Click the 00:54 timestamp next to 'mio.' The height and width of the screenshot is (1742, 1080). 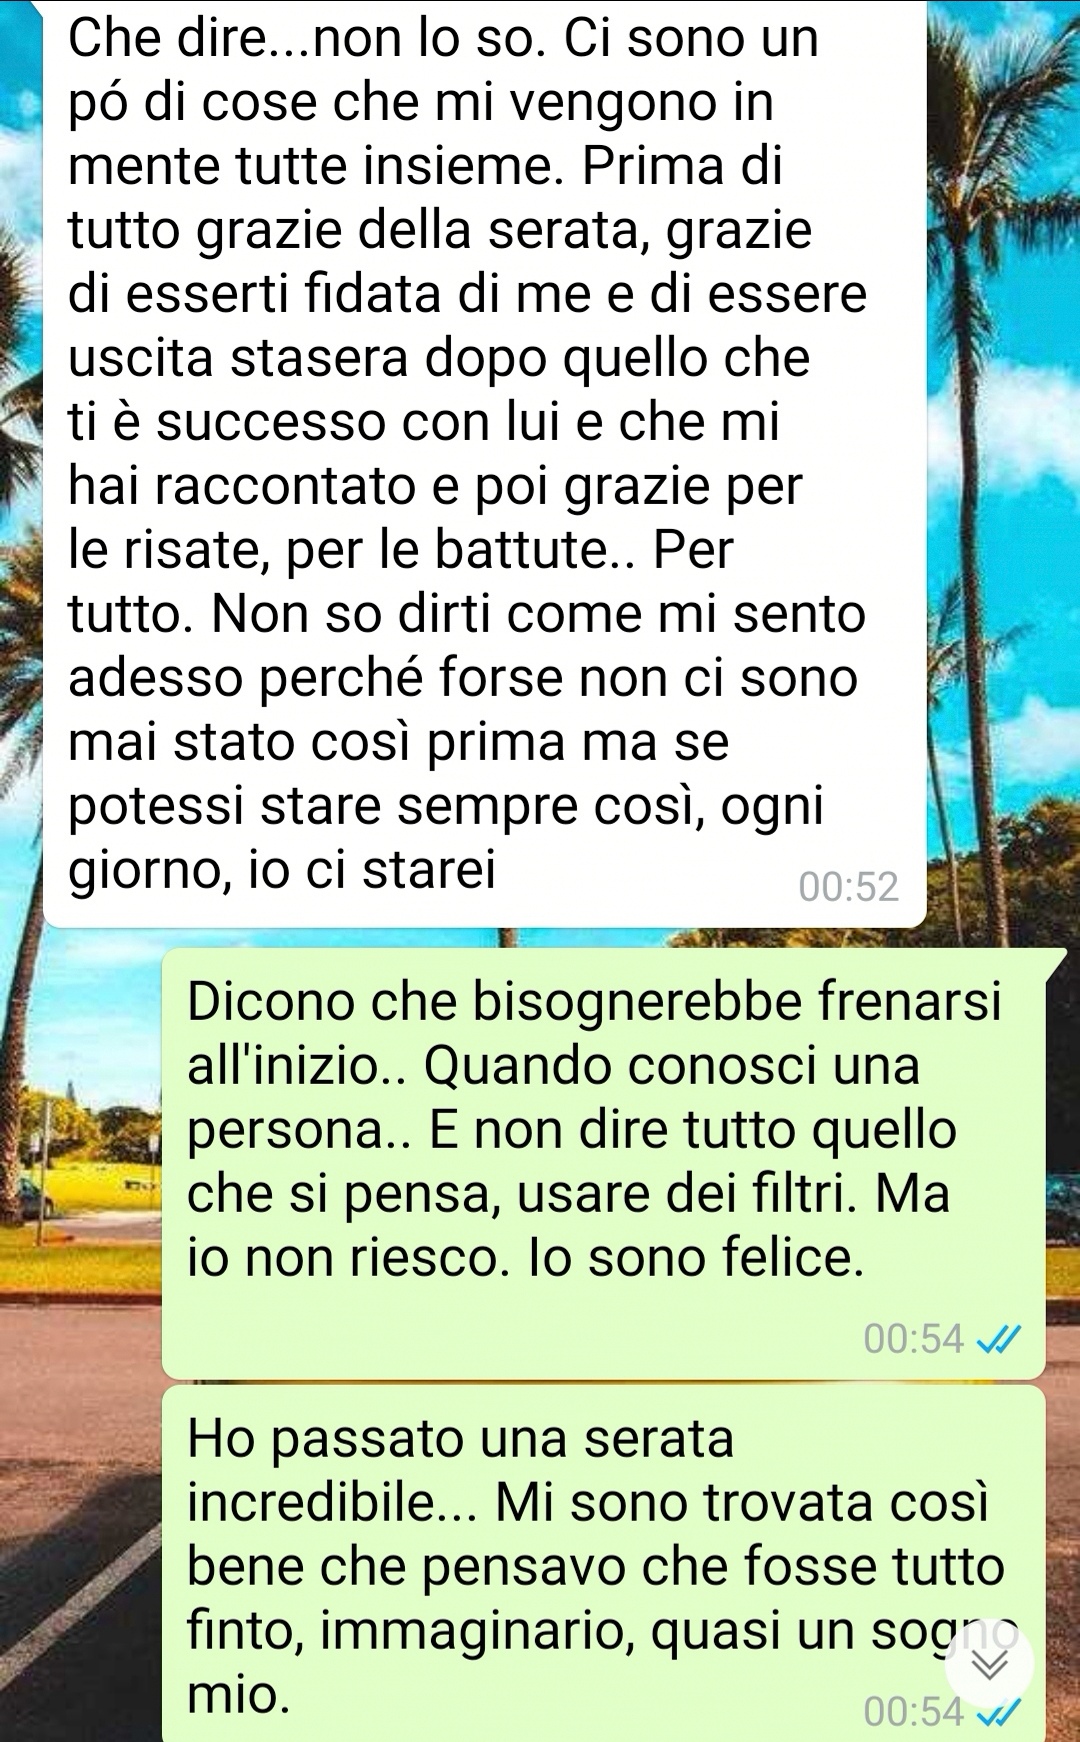[914, 1712]
